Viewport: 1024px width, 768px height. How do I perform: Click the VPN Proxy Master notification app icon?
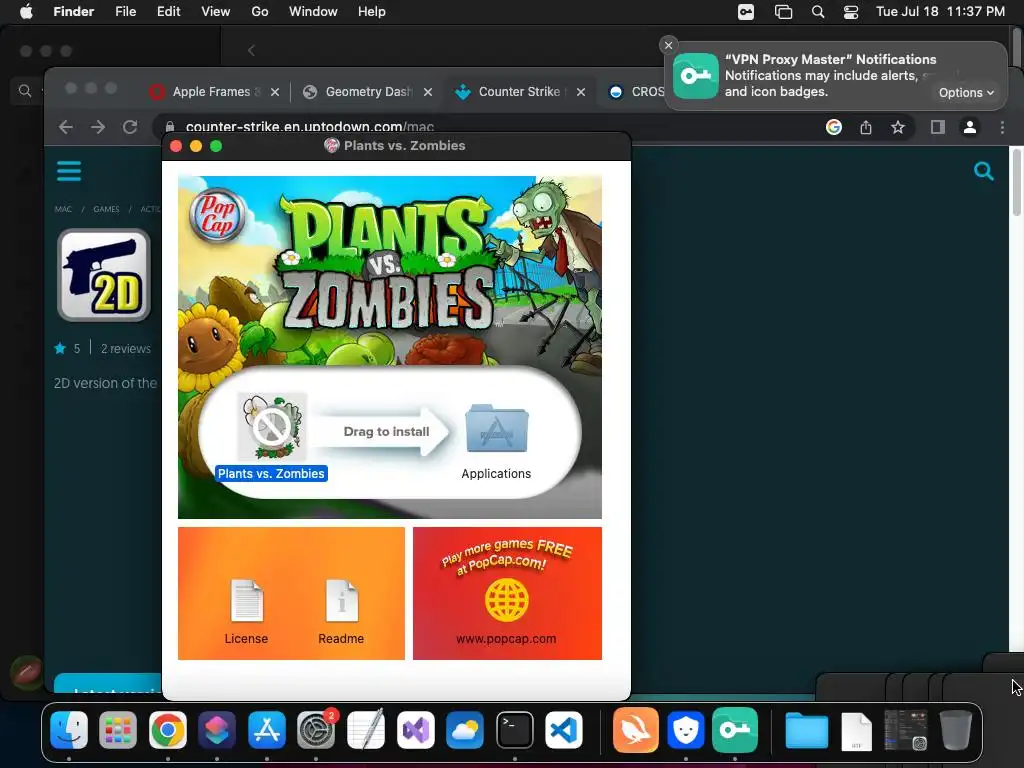tap(696, 76)
